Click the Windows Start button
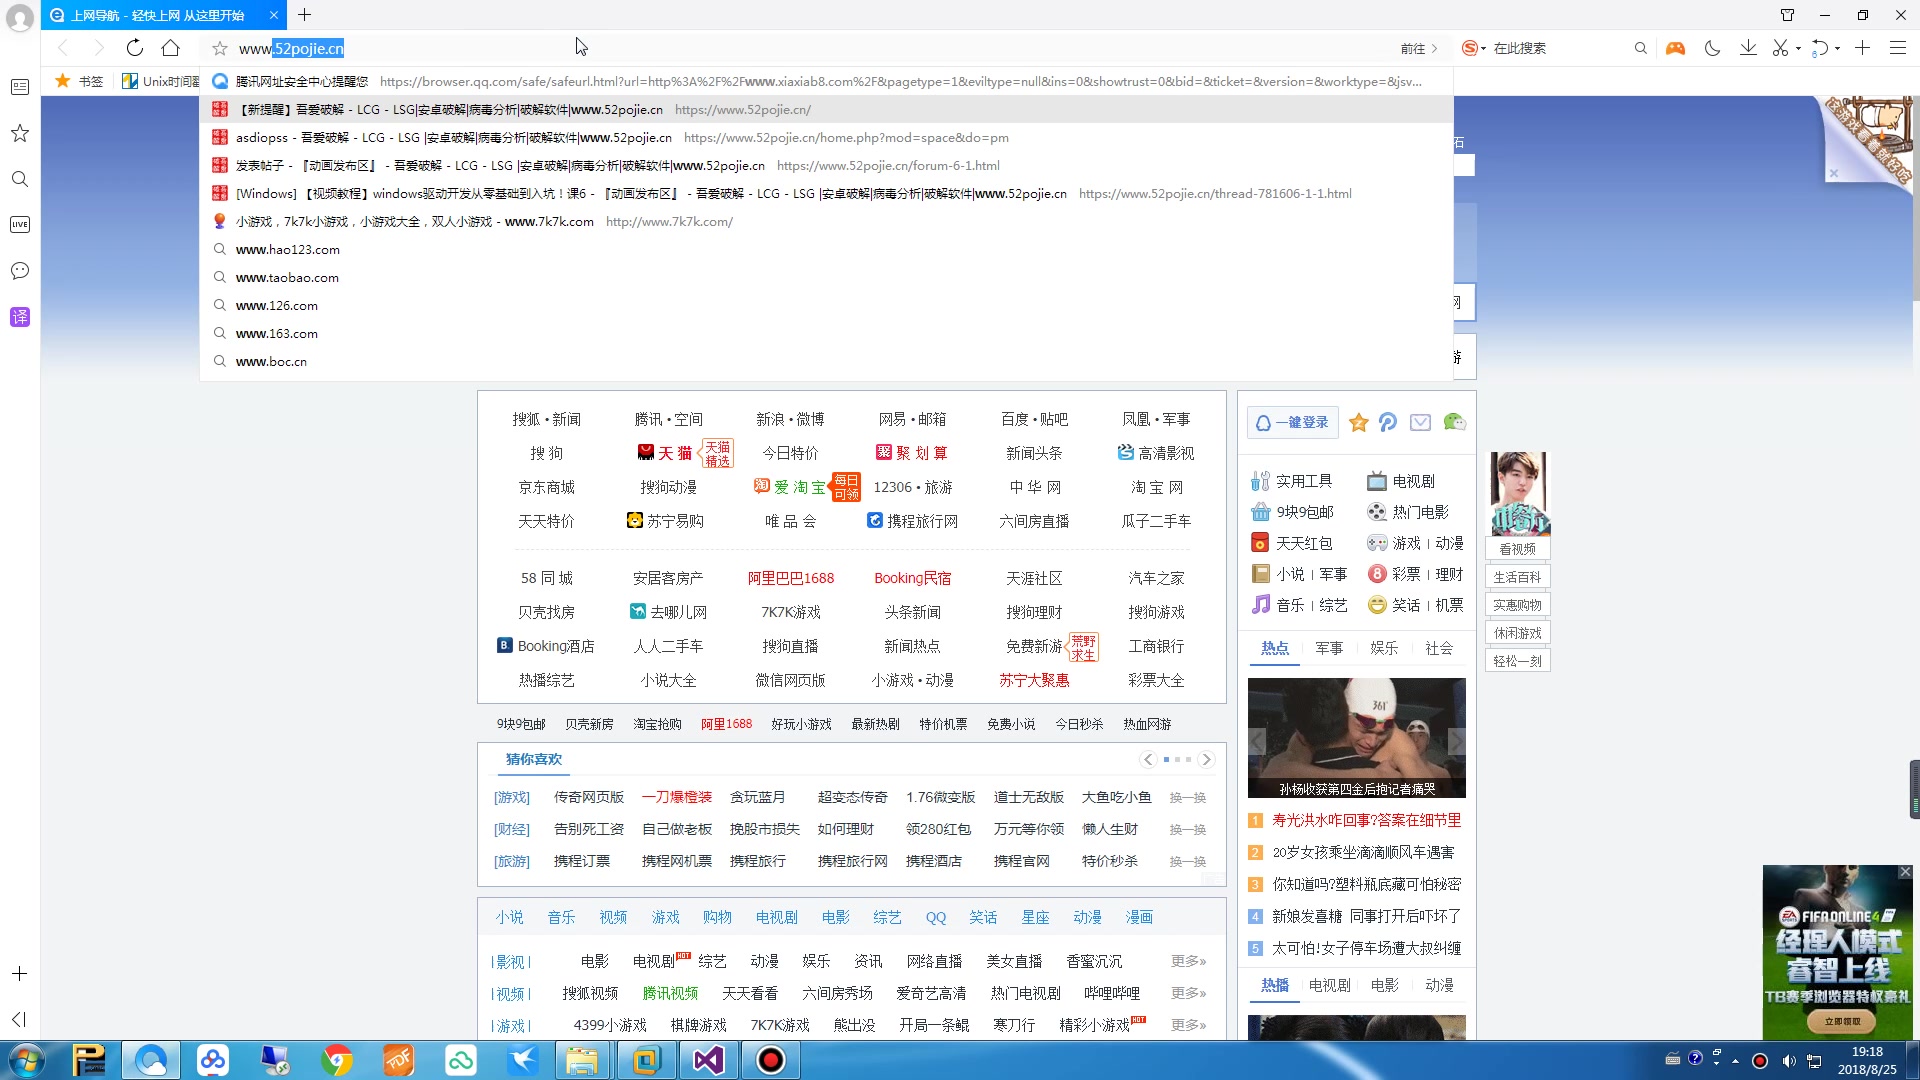Screen dimensions: 1920x1080 [x=27, y=1060]
